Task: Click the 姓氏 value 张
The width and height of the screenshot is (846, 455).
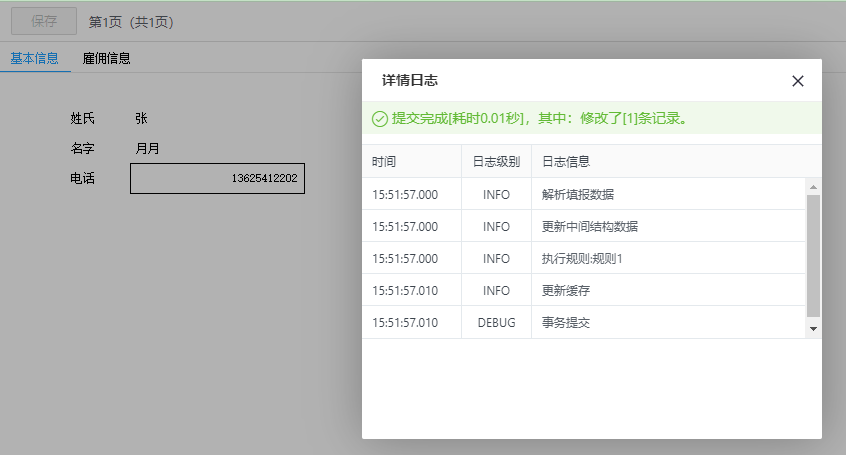Action: (141, 118)
